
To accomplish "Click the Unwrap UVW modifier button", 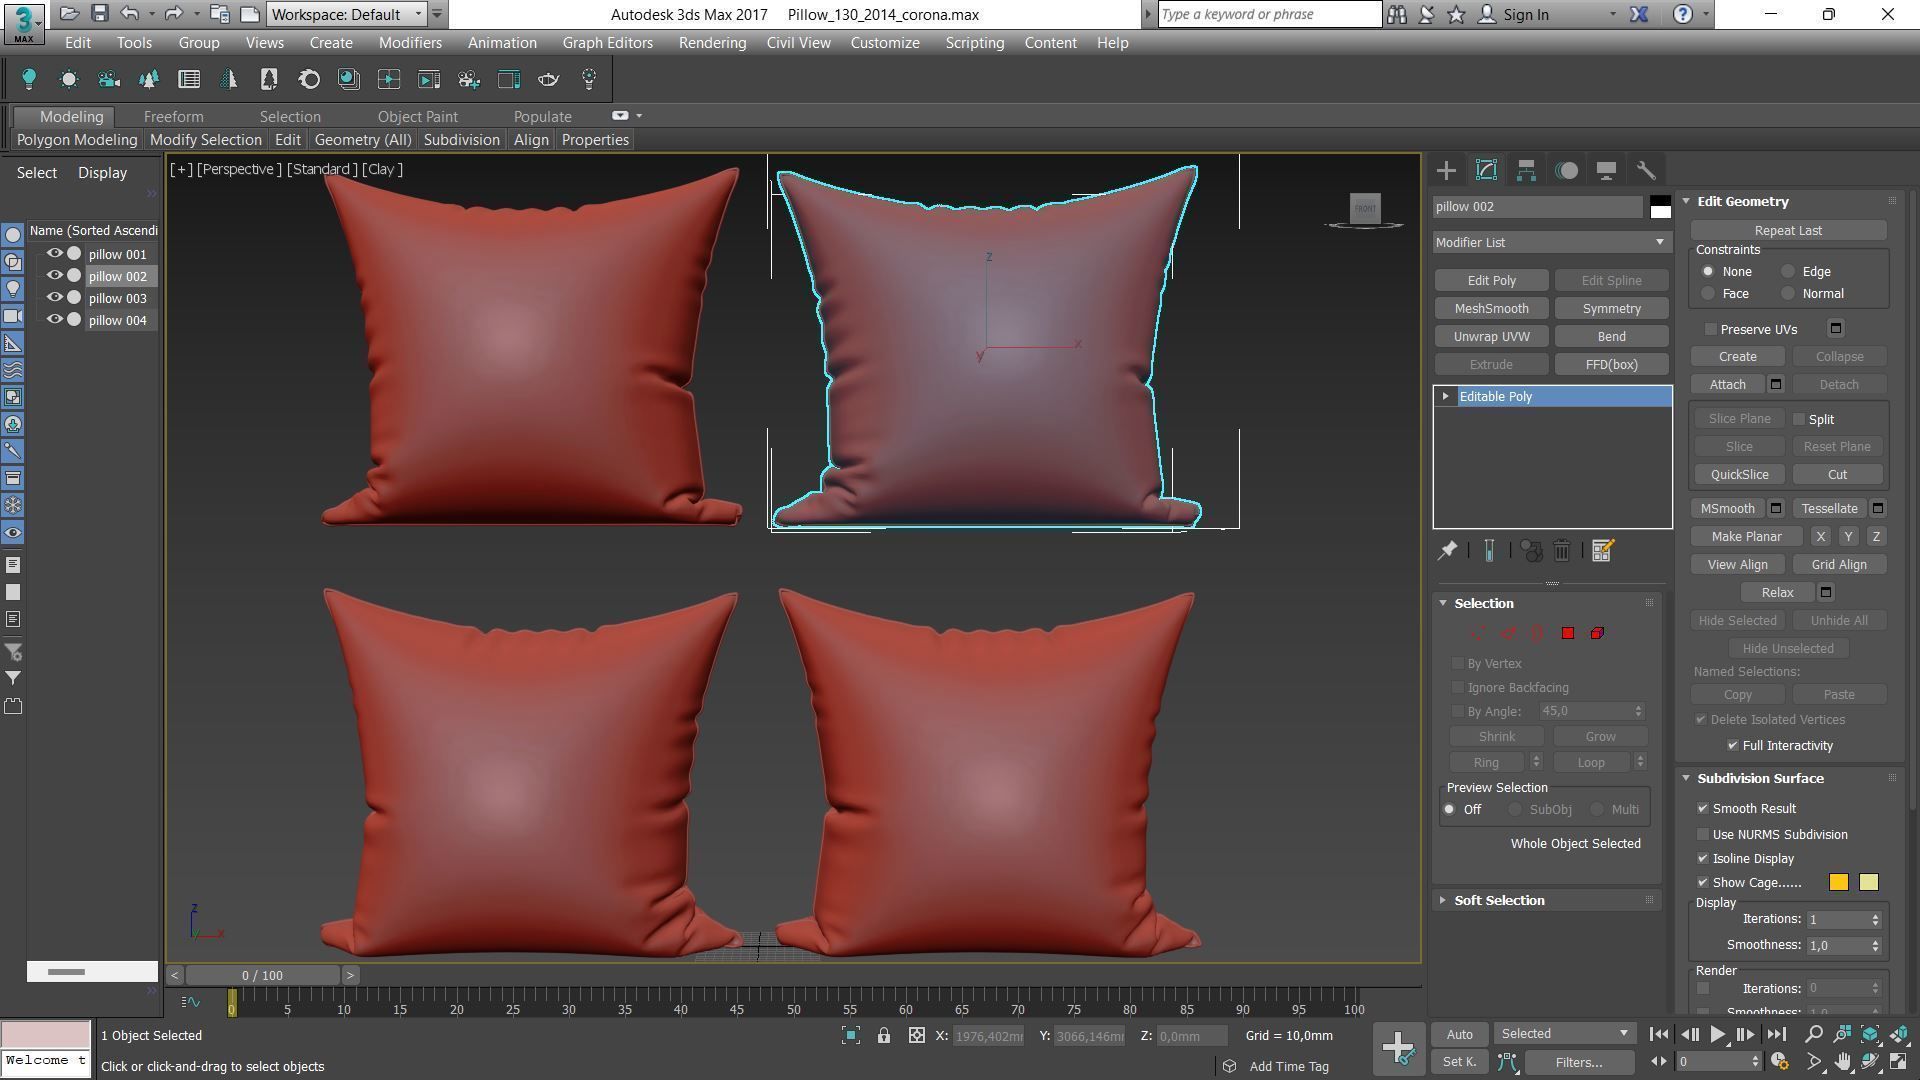I will pos(1491,336).
